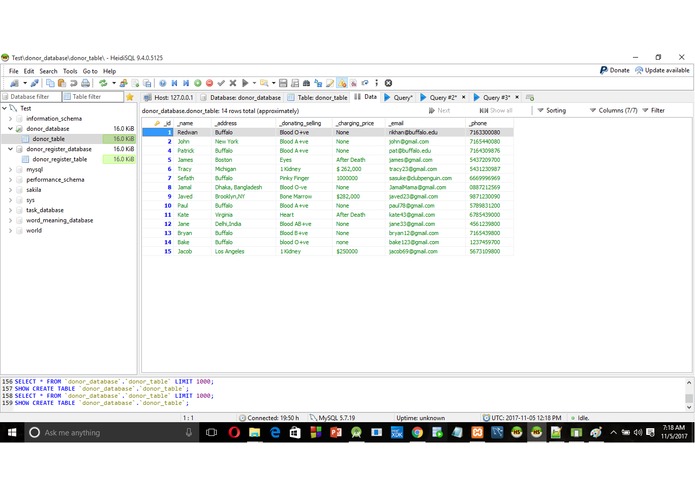
Task: Click the Update available button
Action: 662,70
